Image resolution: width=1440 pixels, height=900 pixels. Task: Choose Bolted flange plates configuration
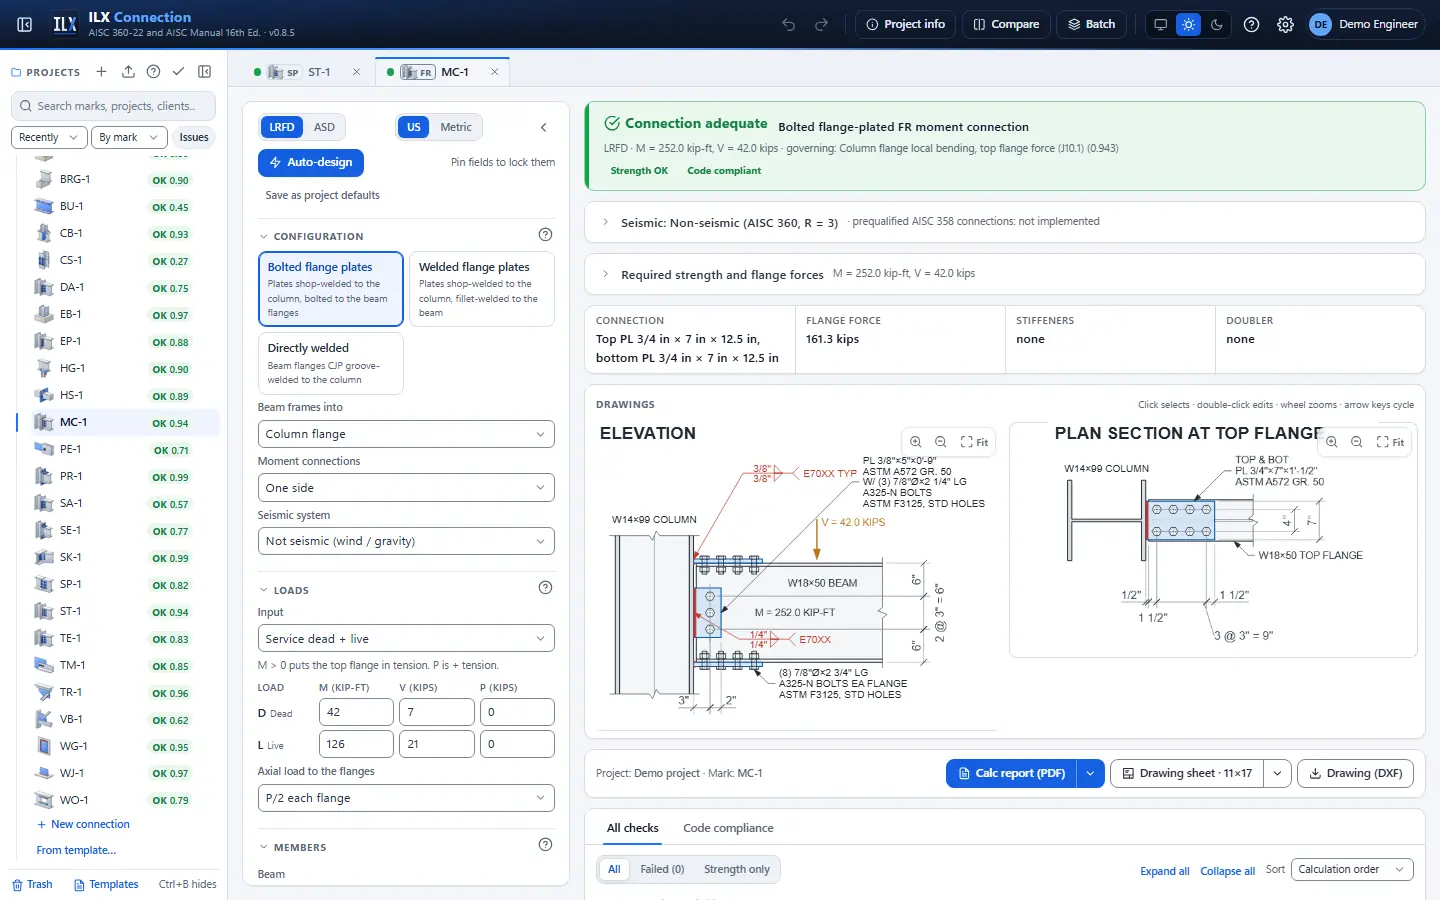[x=330, y=289]
